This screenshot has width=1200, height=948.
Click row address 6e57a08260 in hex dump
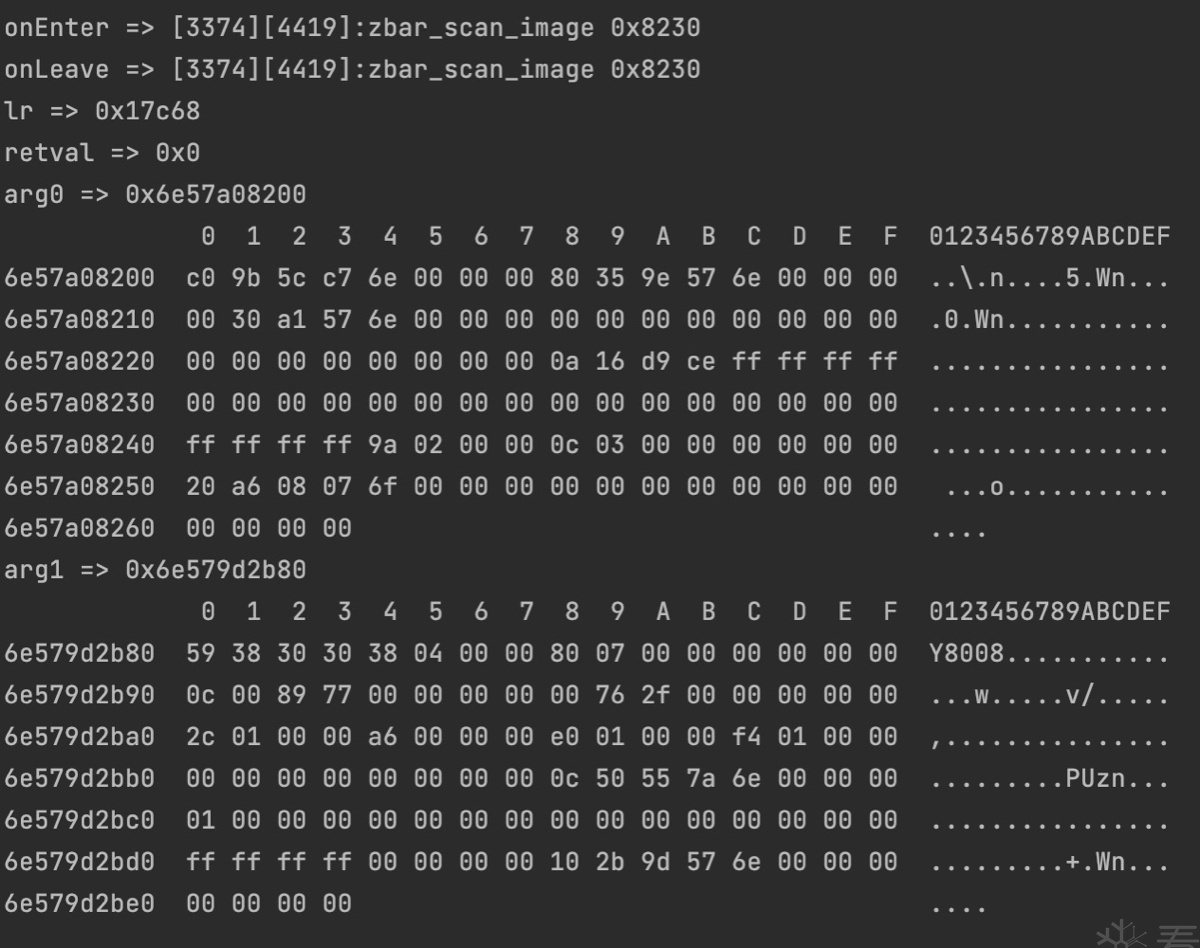79,528
